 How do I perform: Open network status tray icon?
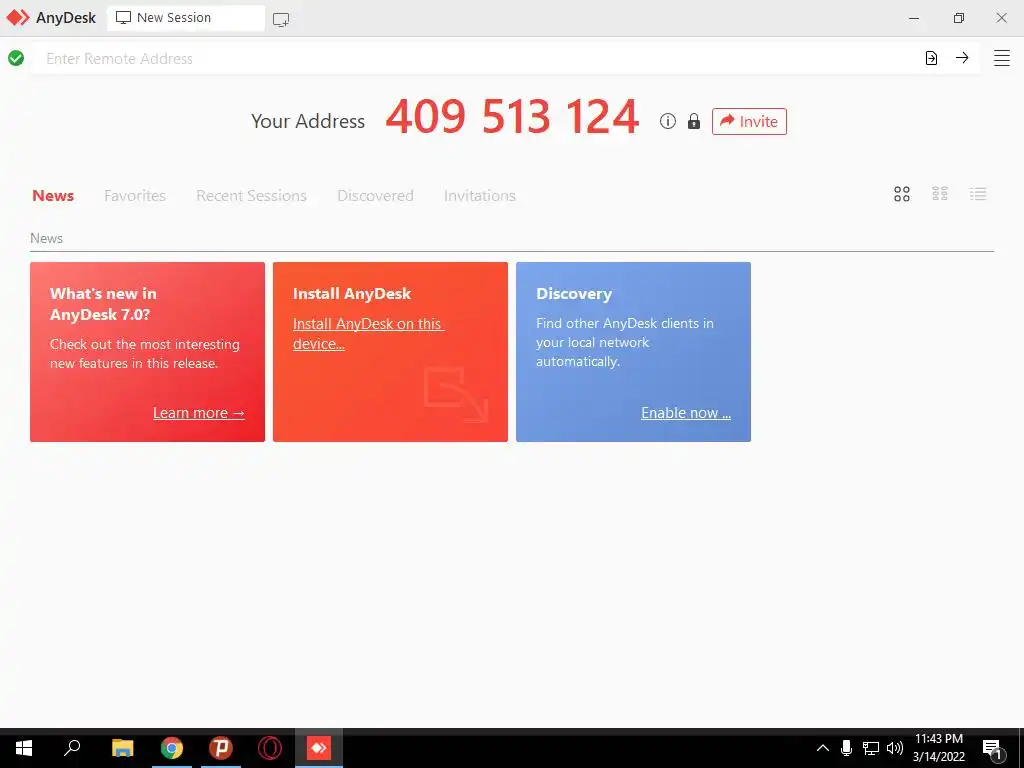pyautogui.click(x=871, y=748)
